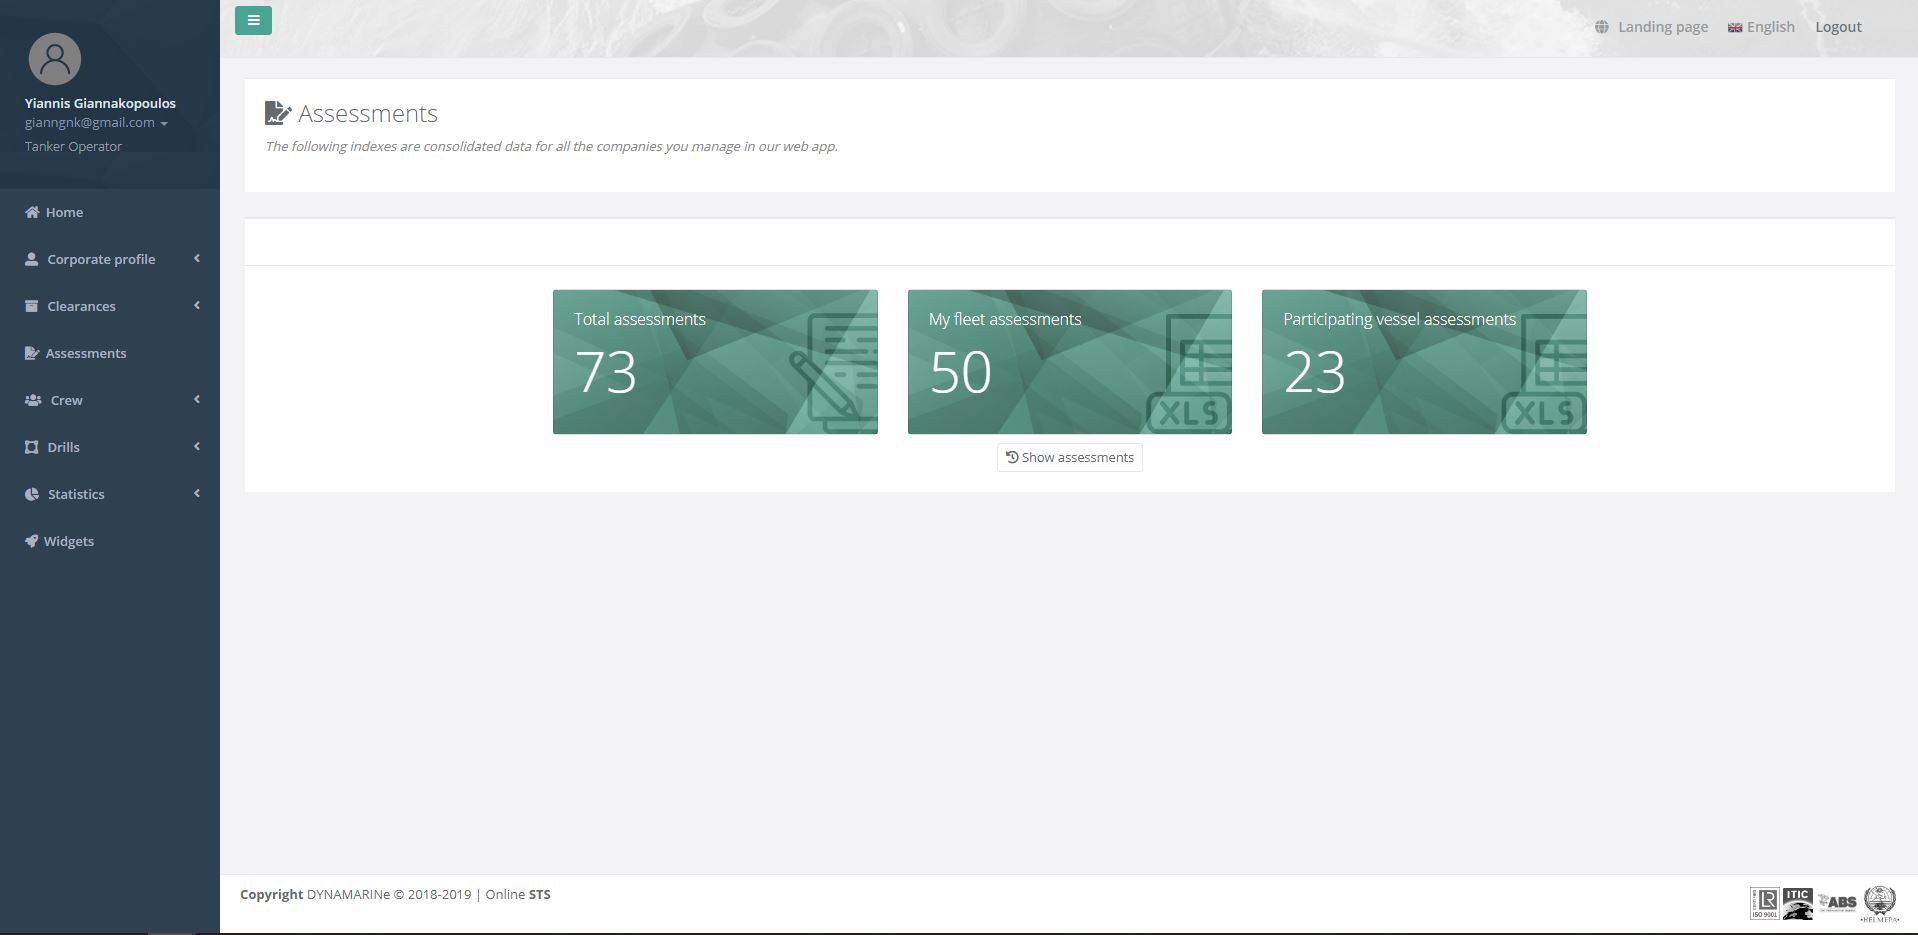The width and height of the screenshot is (1918, 935).
Task: Select the Widgets rocket icon
Action: point(31,540)
